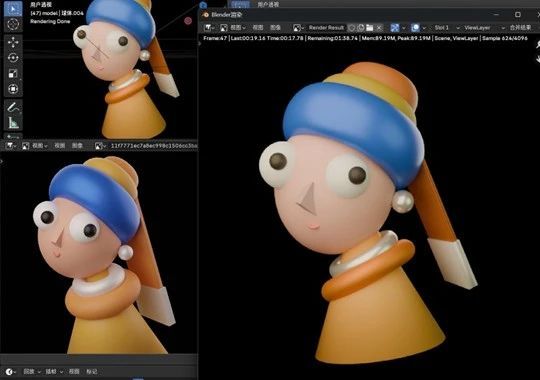Image resolution: width=540 pixels, height=380 pixels.
Task: Activate the 3D Cursor tool
Action: [x=13, y=24]
